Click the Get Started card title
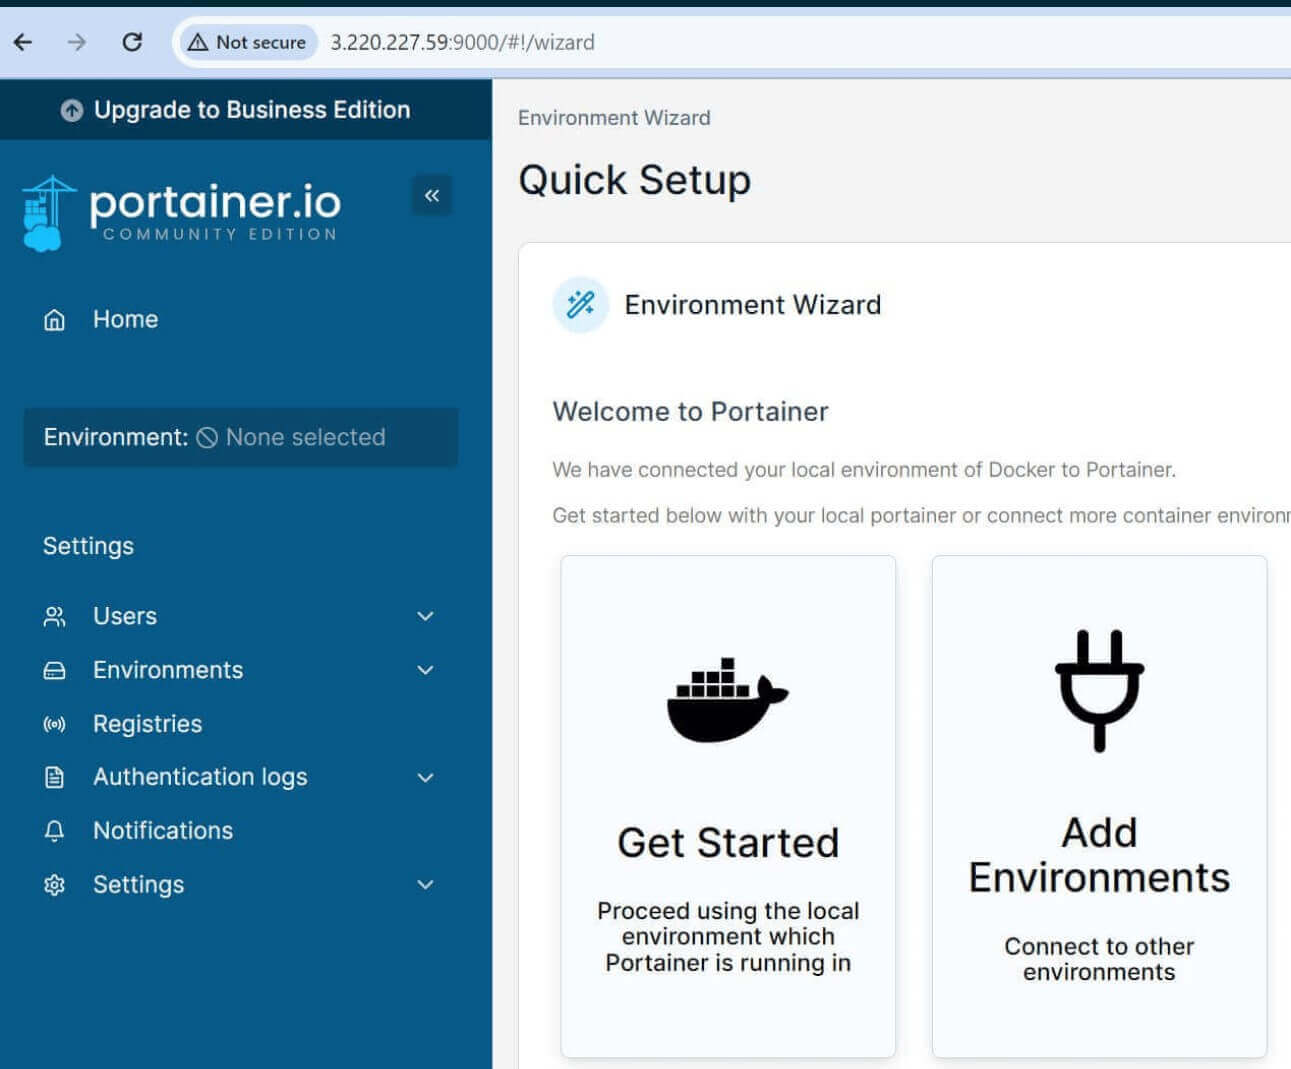 728,843
